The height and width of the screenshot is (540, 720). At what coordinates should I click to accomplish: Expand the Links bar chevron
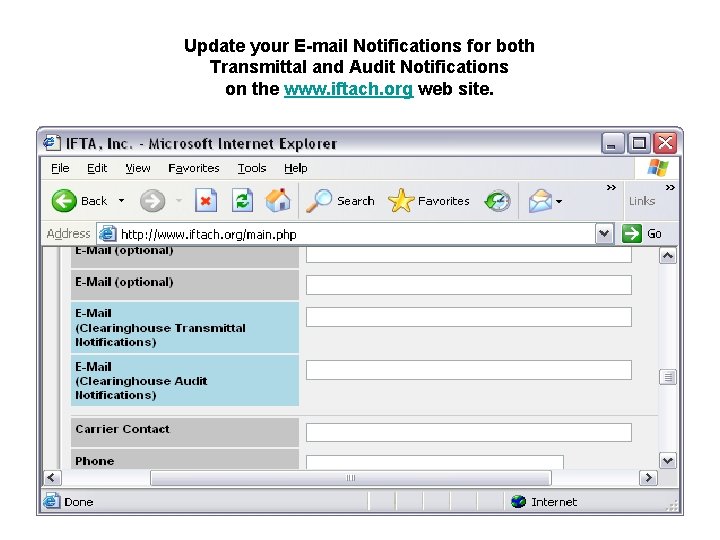670,187
